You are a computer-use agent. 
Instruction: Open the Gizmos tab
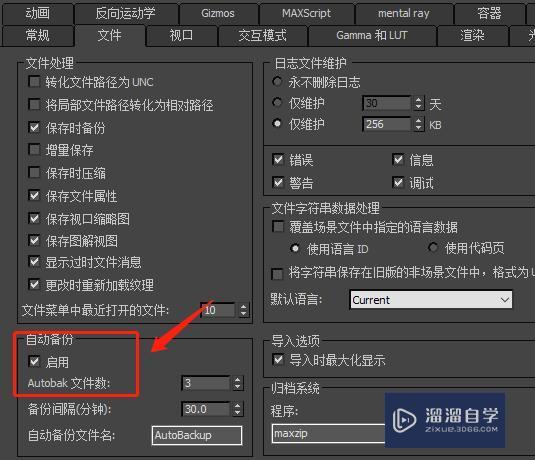click(x=218, y=14)
